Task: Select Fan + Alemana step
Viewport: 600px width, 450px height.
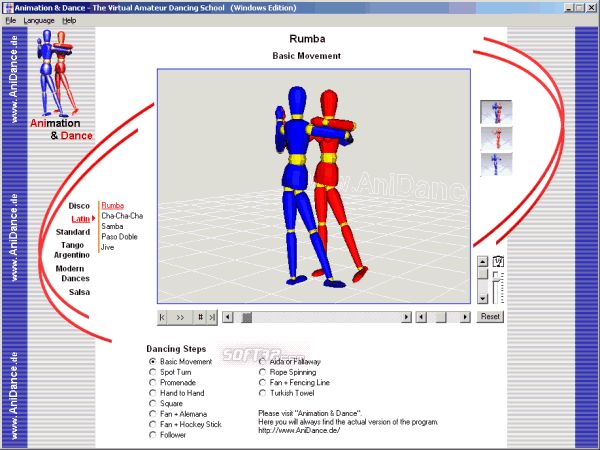Action: (178, 414)
